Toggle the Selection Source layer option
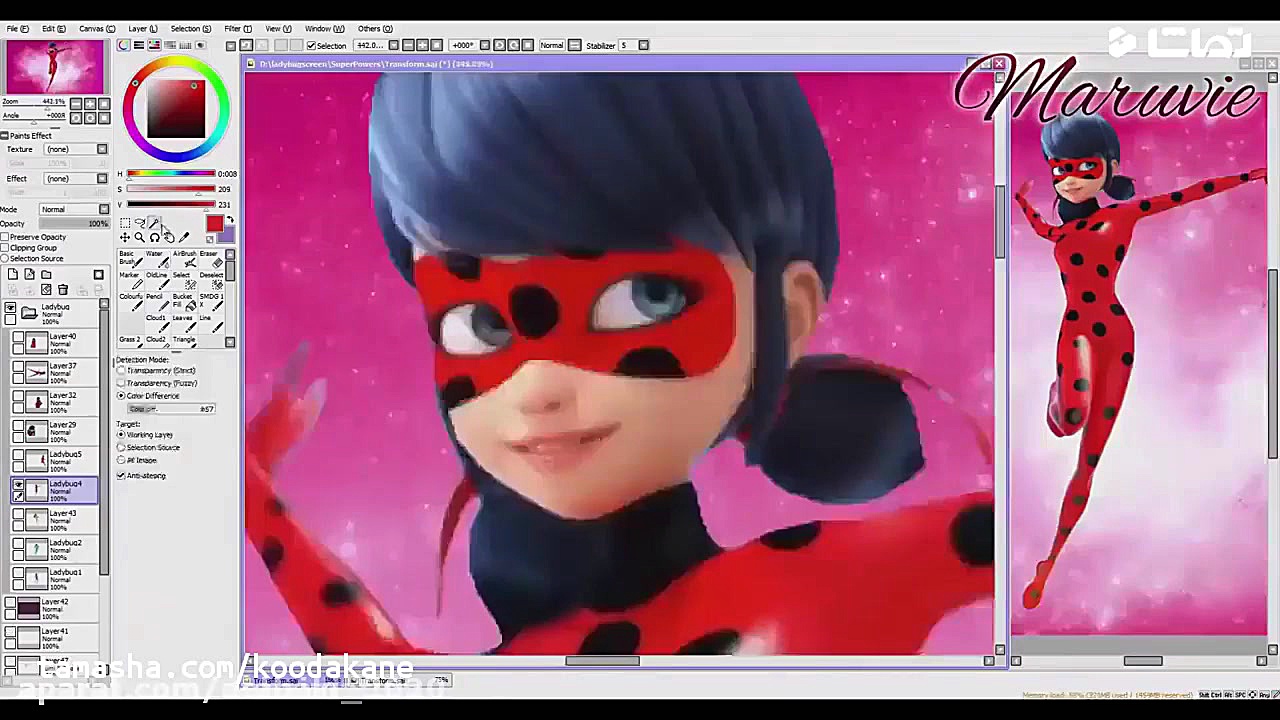The image size is (1280, 720). pos(5,259)
